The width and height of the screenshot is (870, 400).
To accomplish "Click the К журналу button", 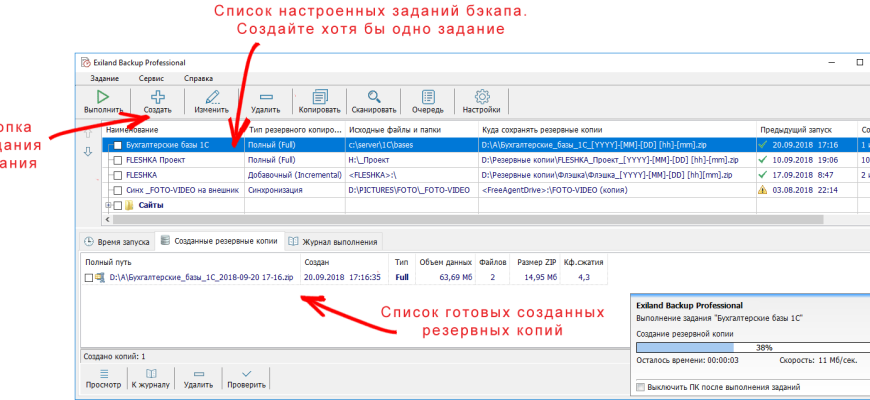I will pos(148,378).
